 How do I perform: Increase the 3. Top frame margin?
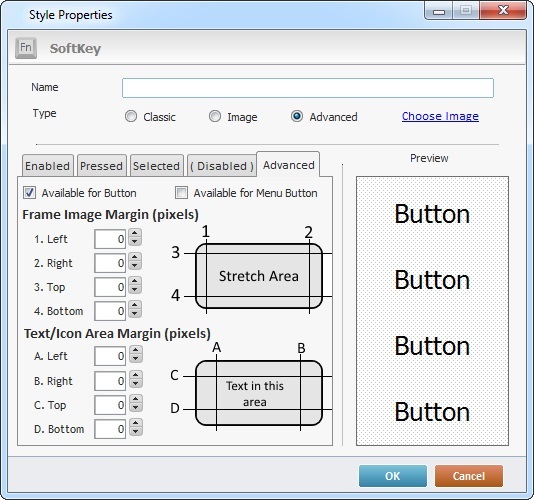click(135, 282)
